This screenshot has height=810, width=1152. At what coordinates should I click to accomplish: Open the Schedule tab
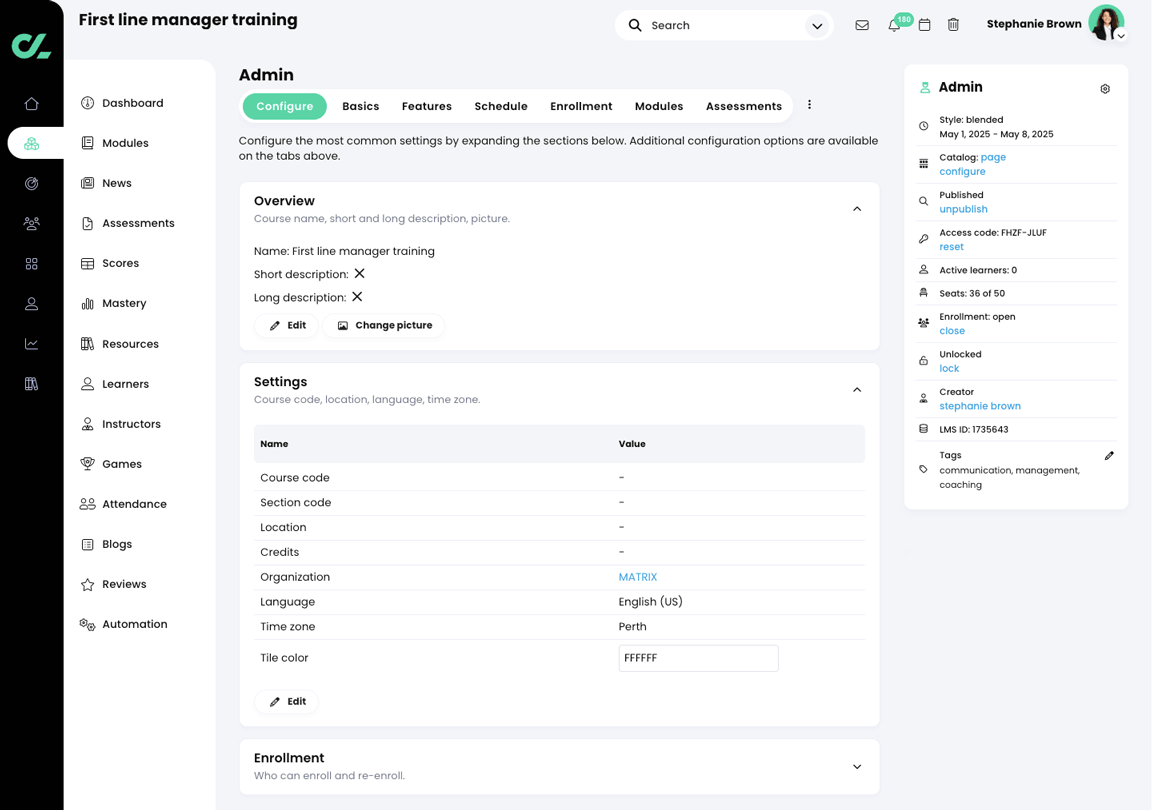(501, 107)
